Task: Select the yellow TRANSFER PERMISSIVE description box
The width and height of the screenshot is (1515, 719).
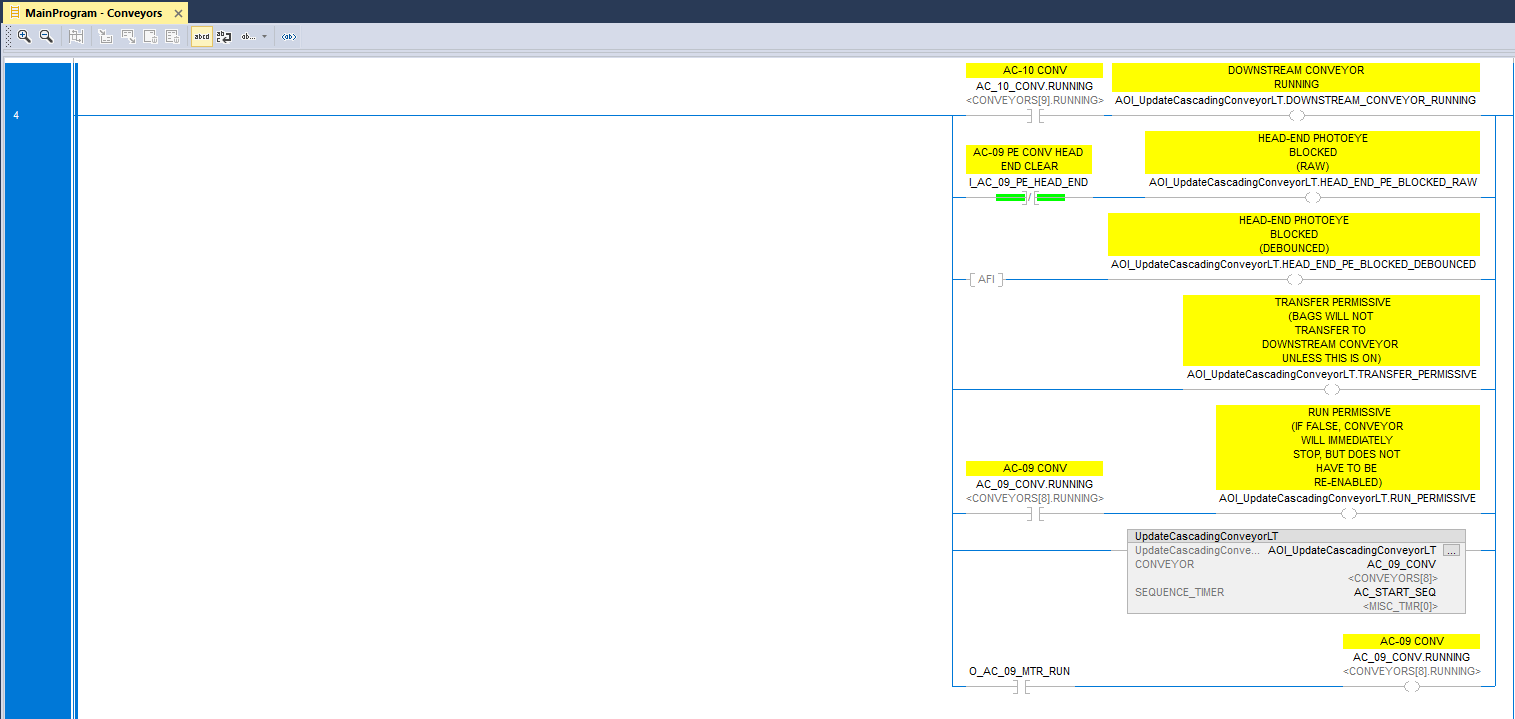Action: pos(1331,330)
